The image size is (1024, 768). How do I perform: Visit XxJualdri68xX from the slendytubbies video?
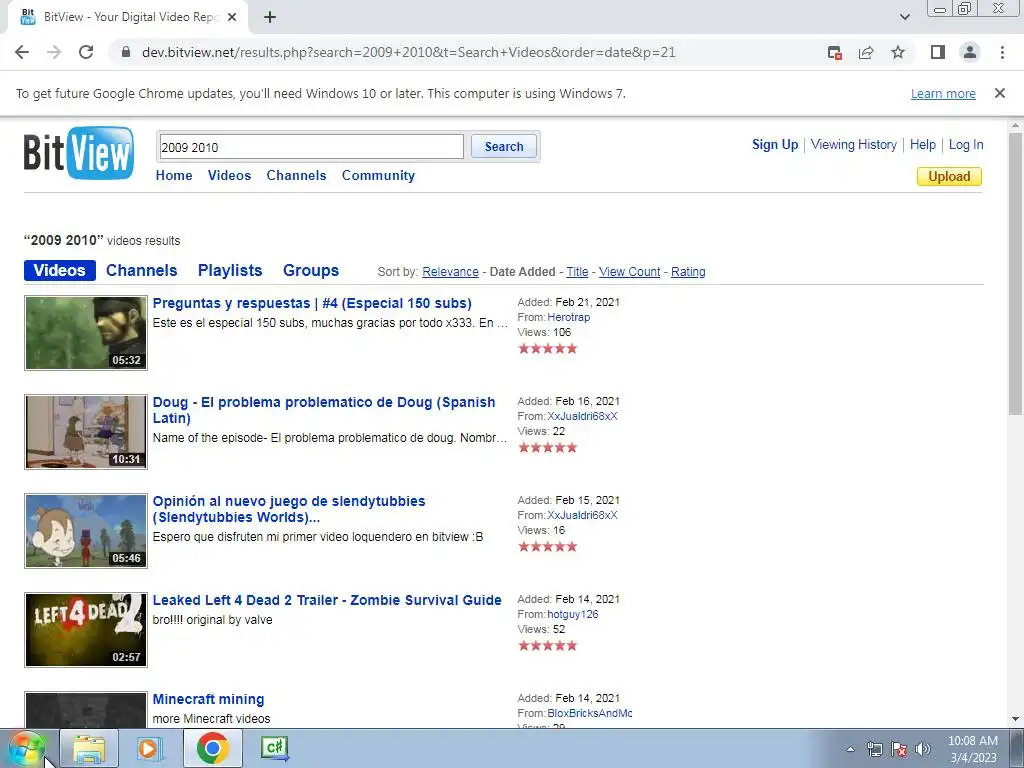click(582, 515)
